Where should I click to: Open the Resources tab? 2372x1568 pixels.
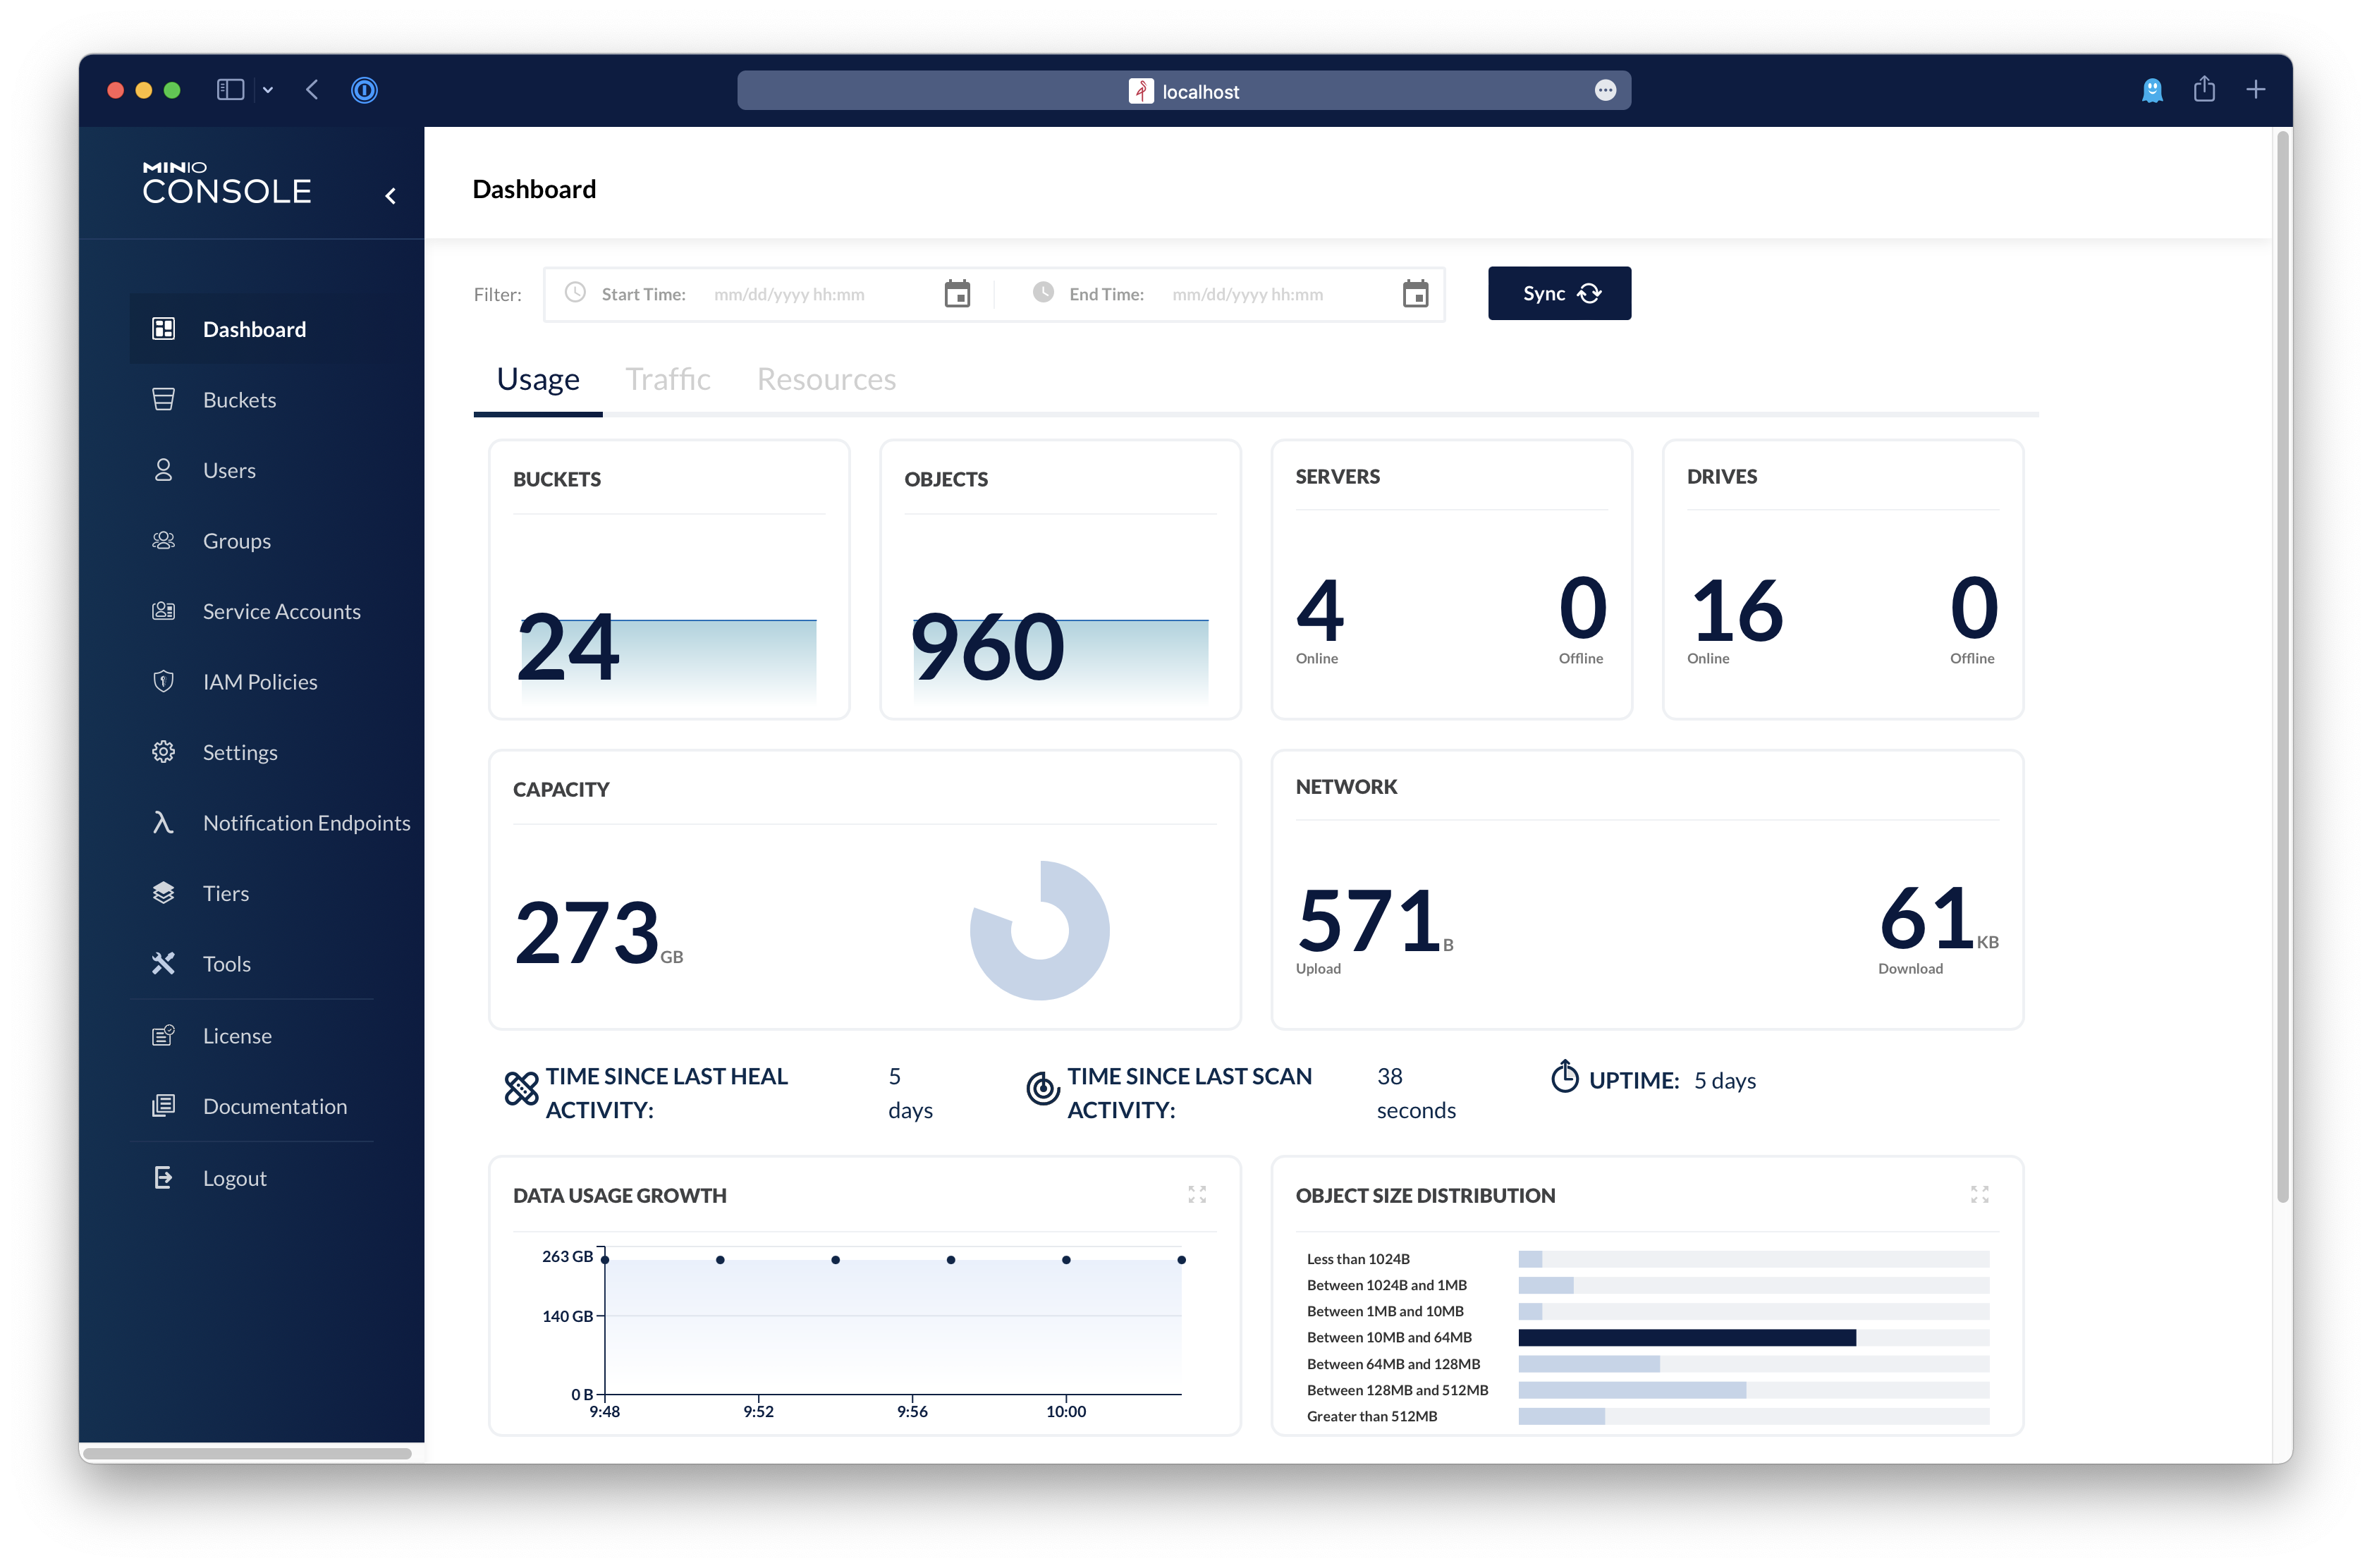826,378
